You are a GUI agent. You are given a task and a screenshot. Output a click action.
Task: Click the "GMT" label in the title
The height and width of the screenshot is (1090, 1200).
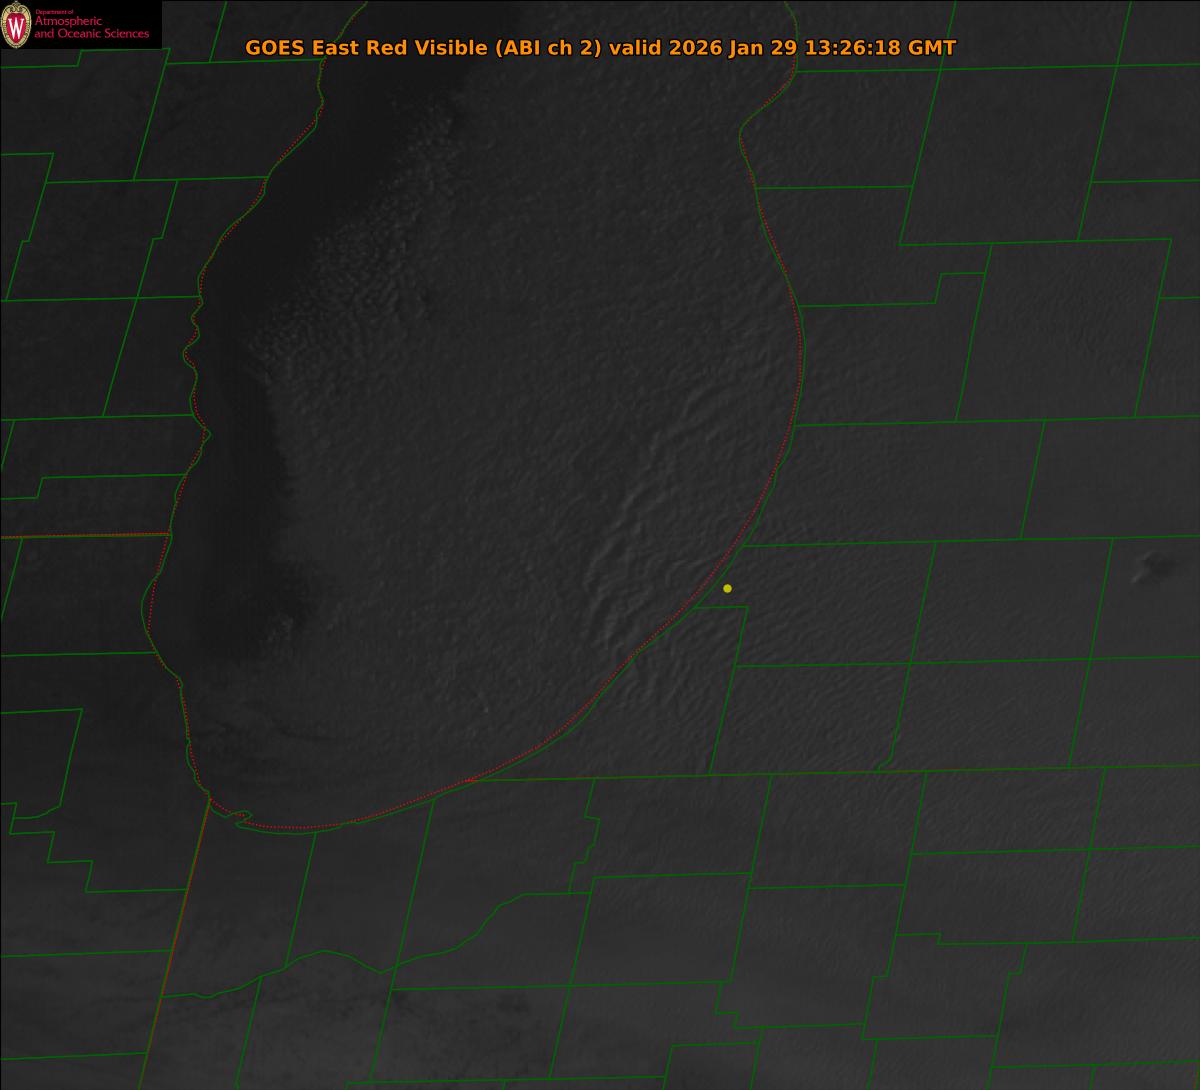pos(932,48)
